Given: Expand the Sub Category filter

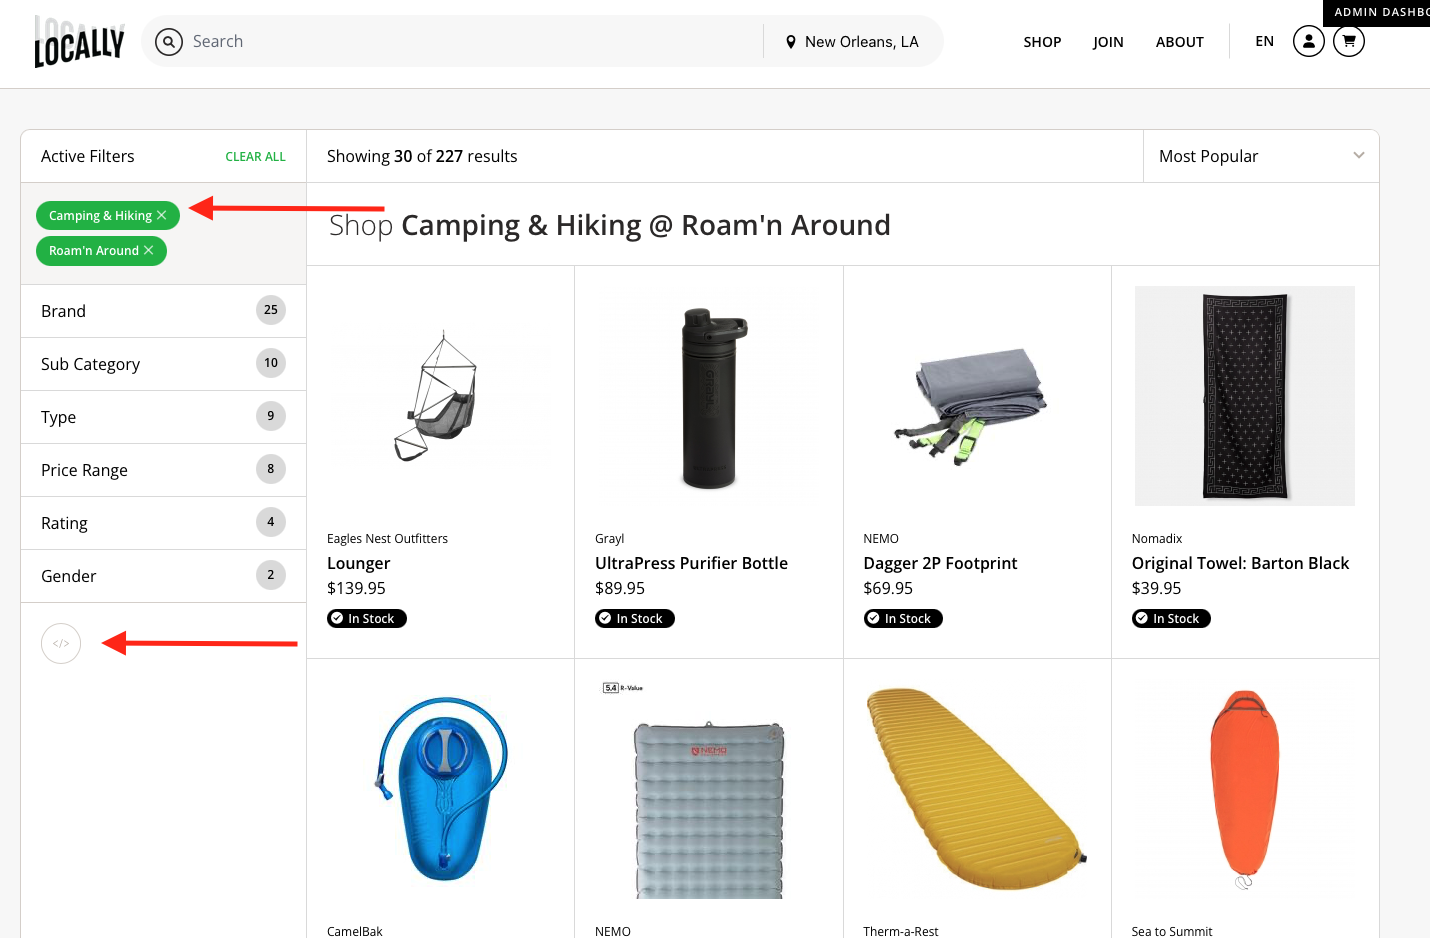Looking at the screenshot, I should pyautogui.click(x=163, y=364).
